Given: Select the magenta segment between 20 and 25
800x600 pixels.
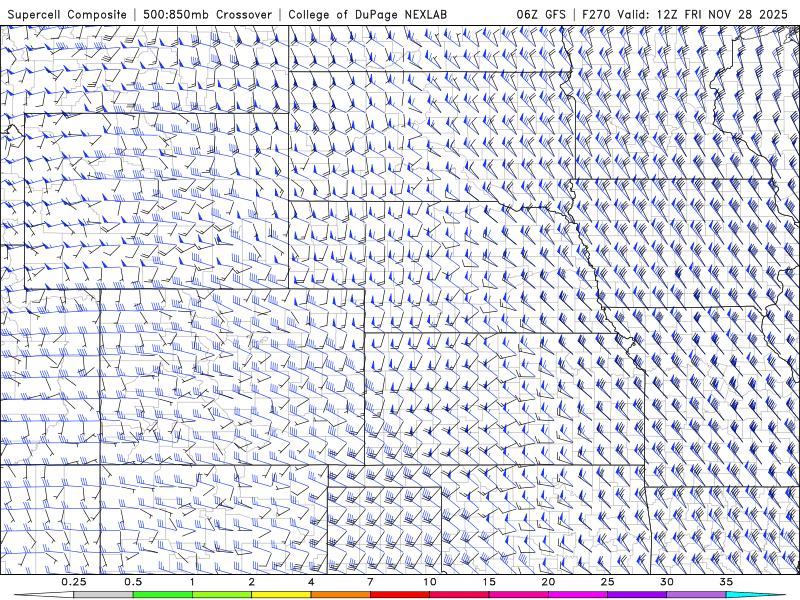Looking at the screenshot, I should coord(578,595).
